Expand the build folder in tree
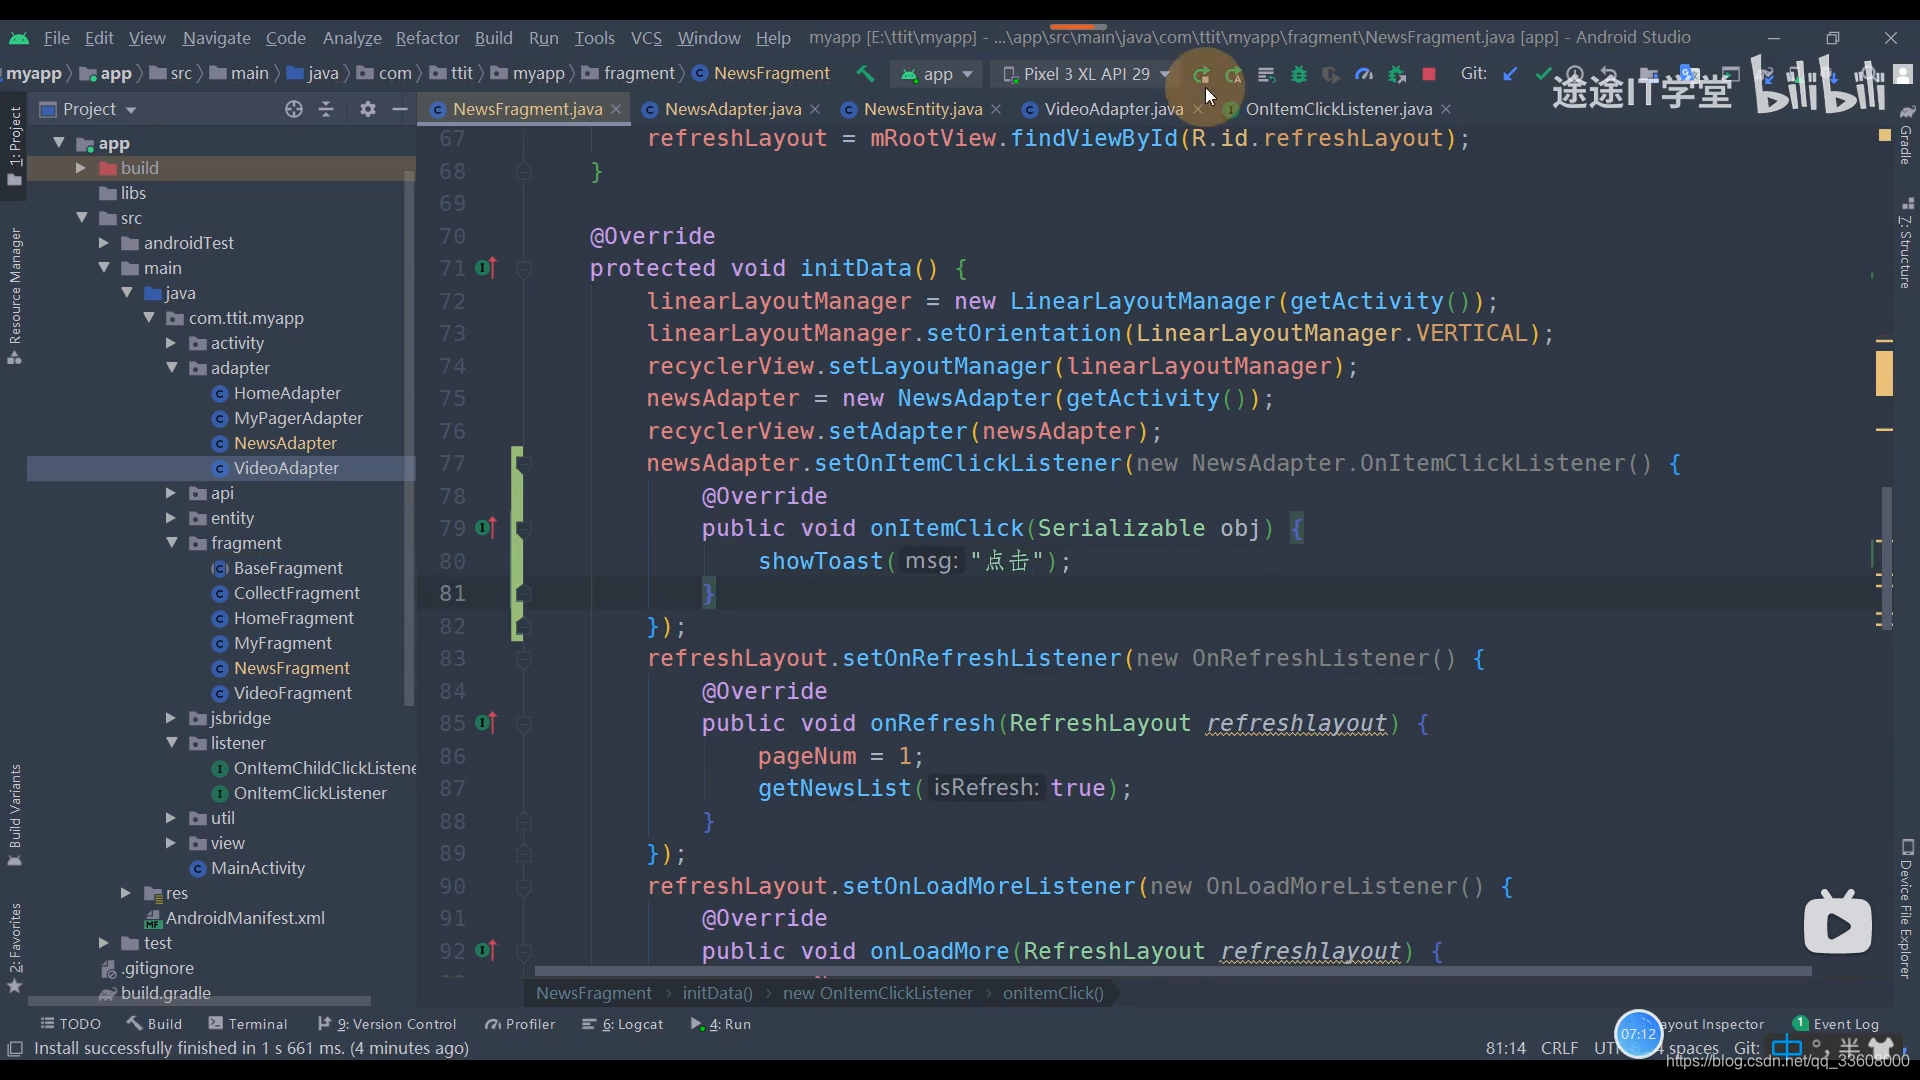Image resolution: width=1920 pixels, height=1080 pixels. pos(81,168)
